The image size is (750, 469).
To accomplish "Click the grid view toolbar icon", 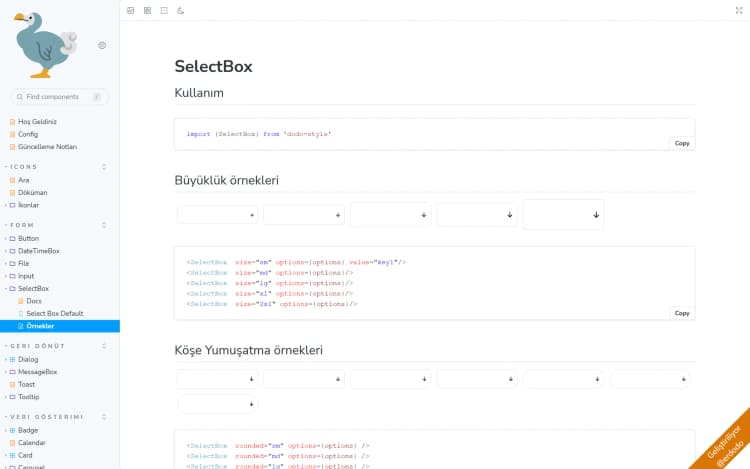I will [147, 11].
